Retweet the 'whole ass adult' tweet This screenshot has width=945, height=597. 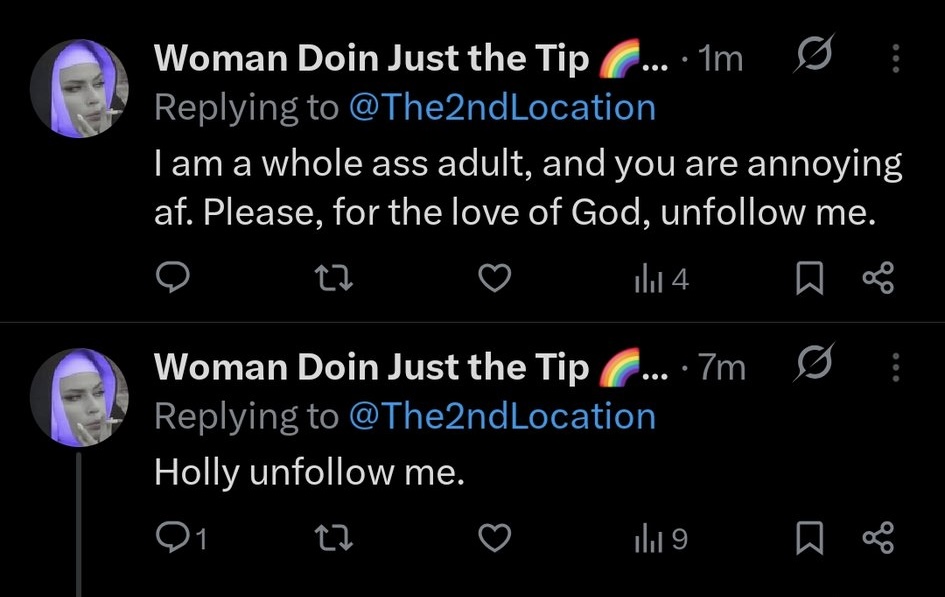coord(333,279)
